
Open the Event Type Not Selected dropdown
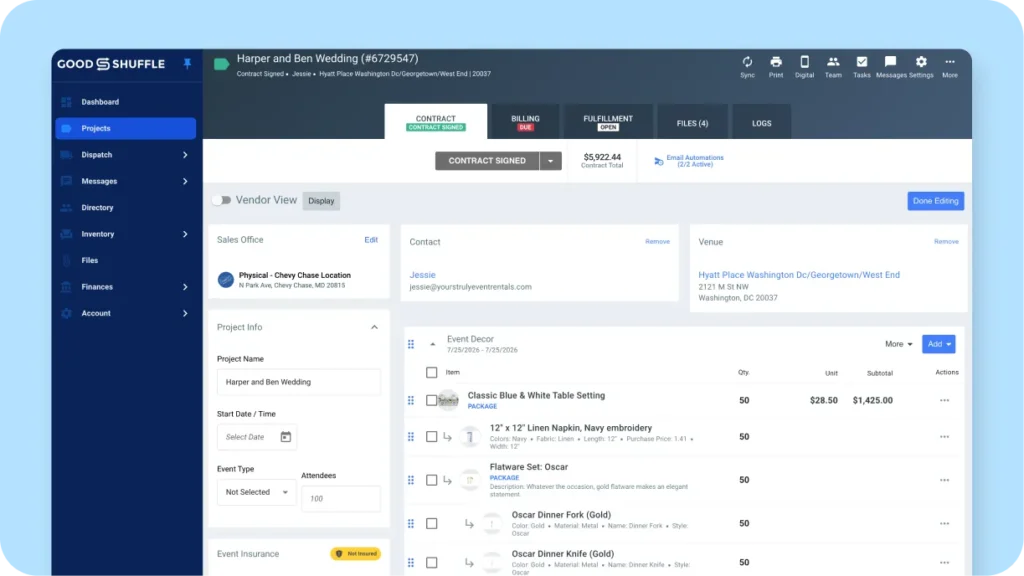click(x=256, y=492)
